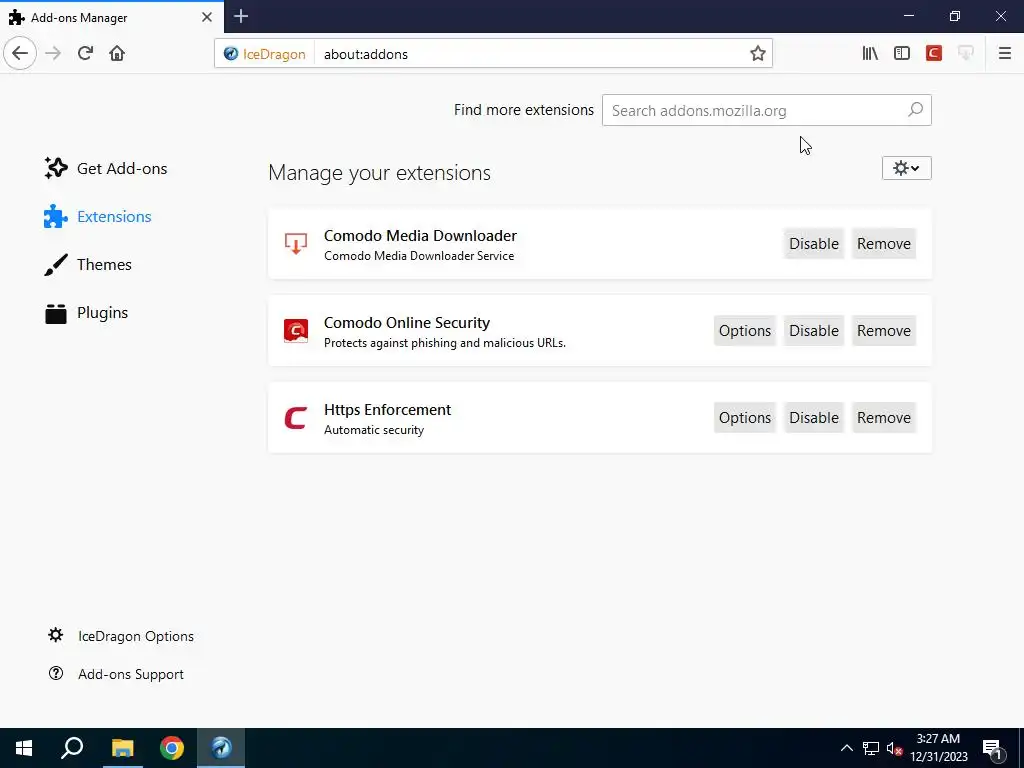Open a new tab with plus

pyautogui.click(x=241, y=16)
